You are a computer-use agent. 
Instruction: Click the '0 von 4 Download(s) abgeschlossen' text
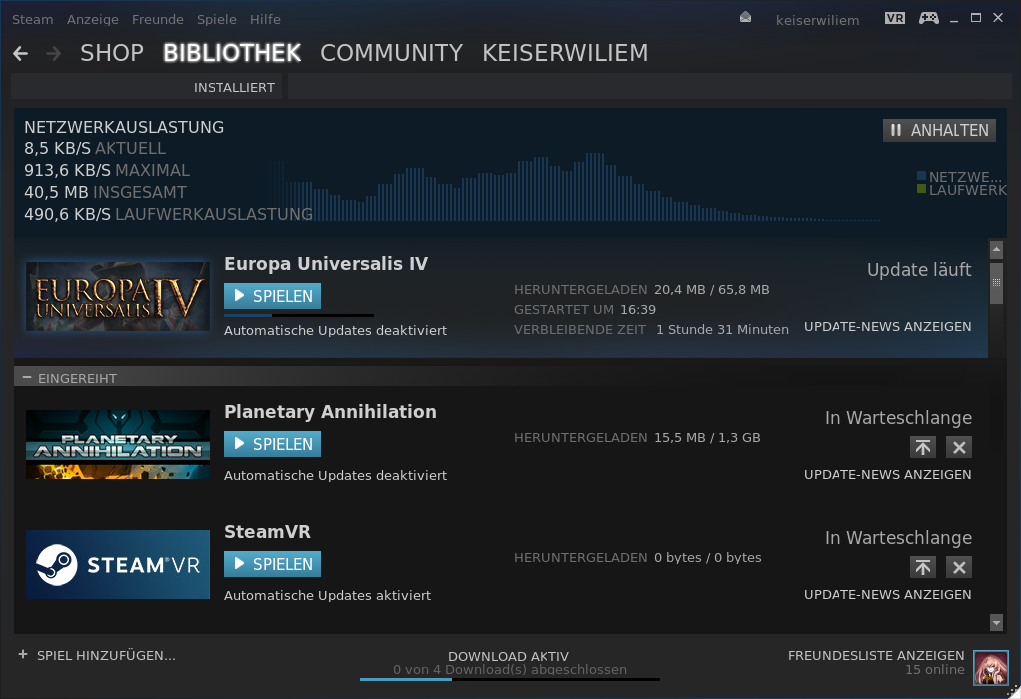coord(510,670)
